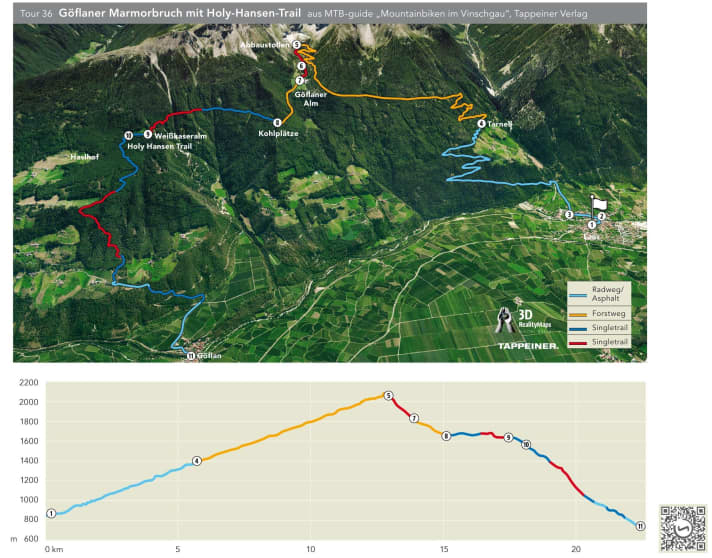This screenshot has width=712, height=558.
Task: Click marker 5 at elevation profile peak
Action: [x=387, y=396]
